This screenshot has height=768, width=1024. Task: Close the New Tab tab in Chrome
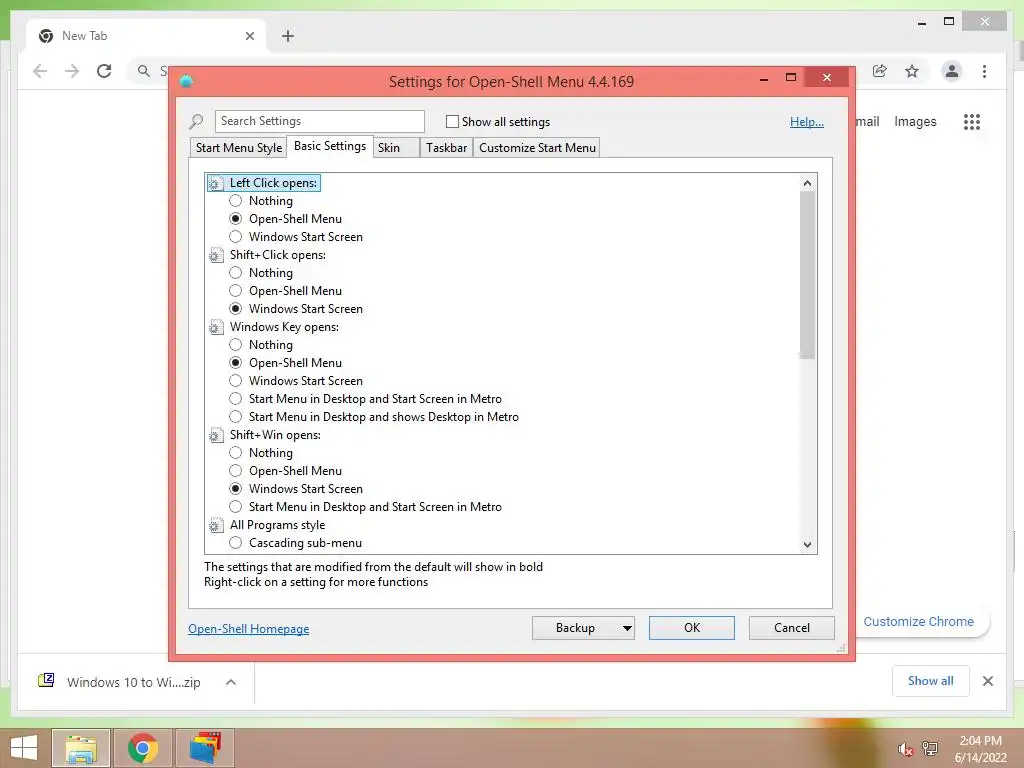click(x=249, y=36)
